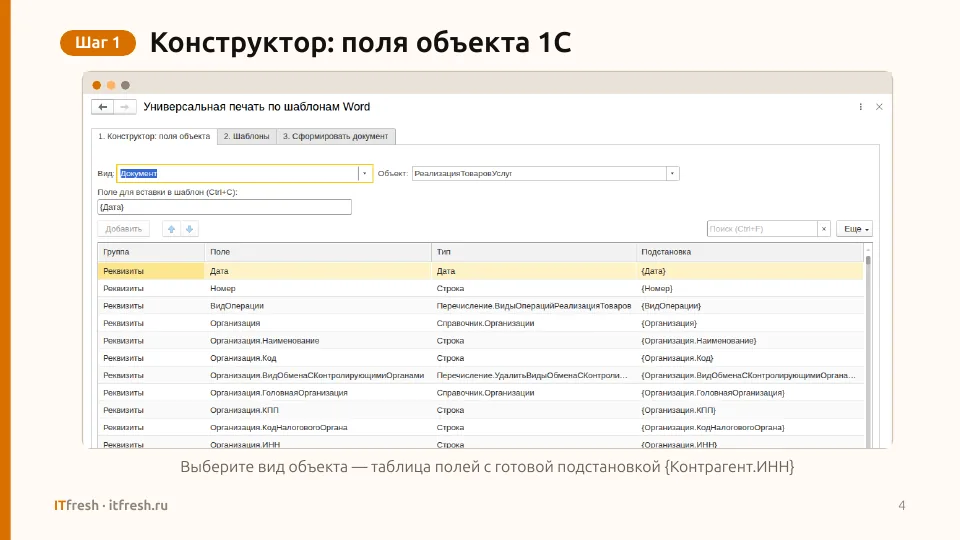
Task: Click the template insert field {Дата}
Action: [224, 207]
